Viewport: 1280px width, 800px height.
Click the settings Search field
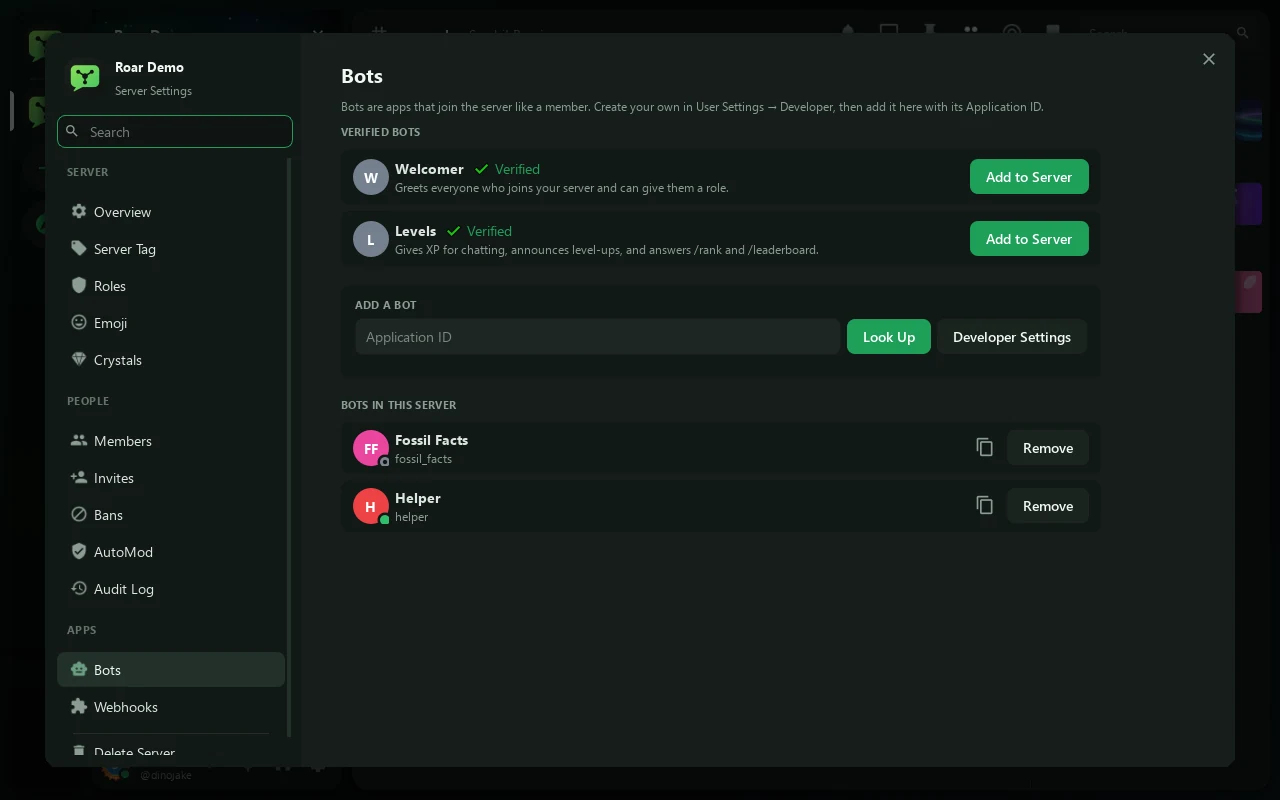click(x=175, y=132)
